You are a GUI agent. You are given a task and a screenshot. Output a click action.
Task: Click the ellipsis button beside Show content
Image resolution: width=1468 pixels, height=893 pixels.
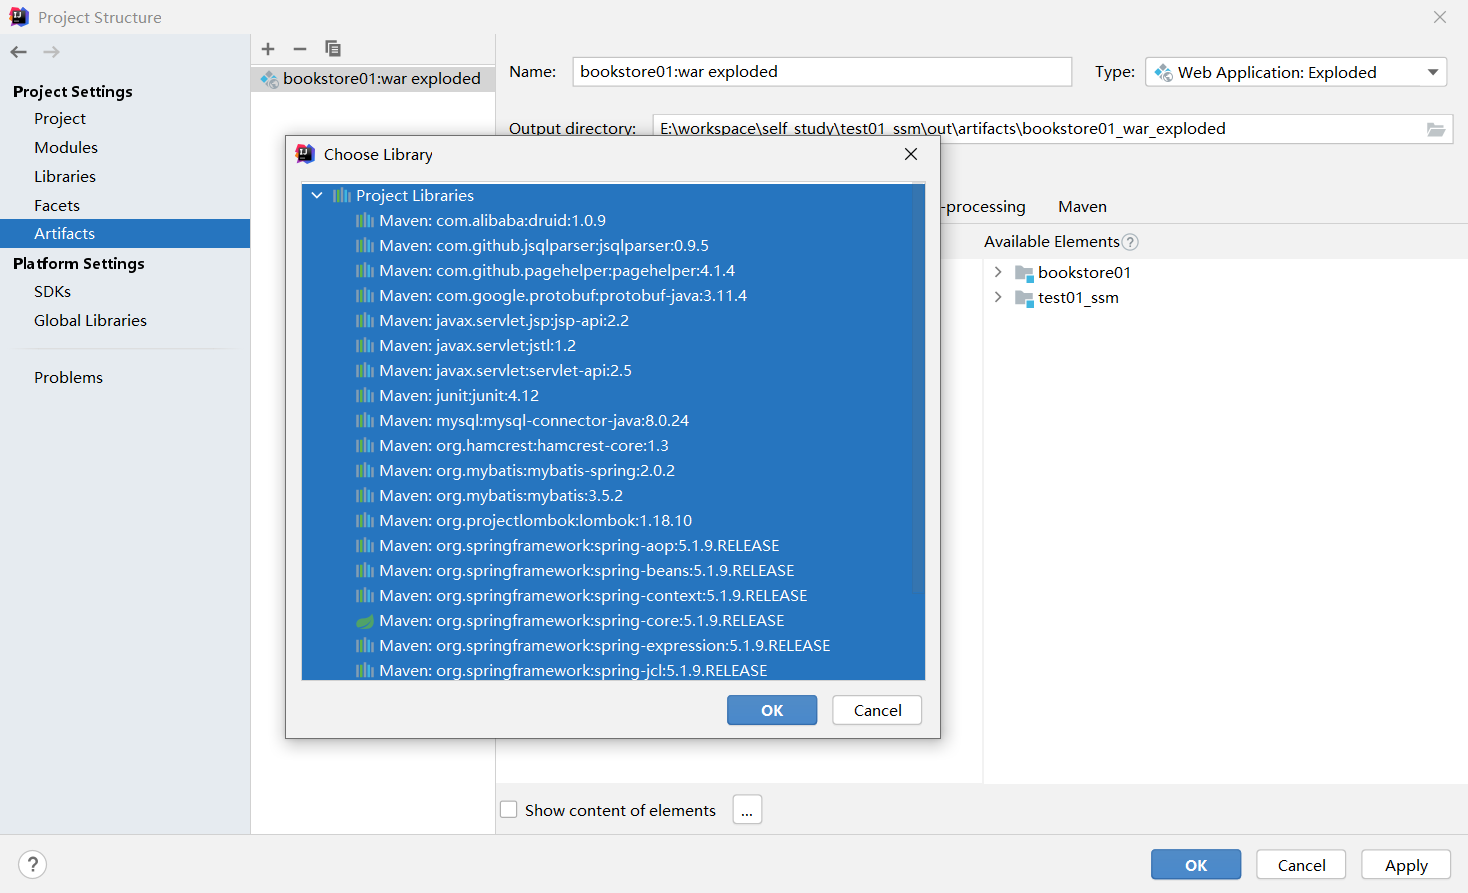[x=747, y=810]
